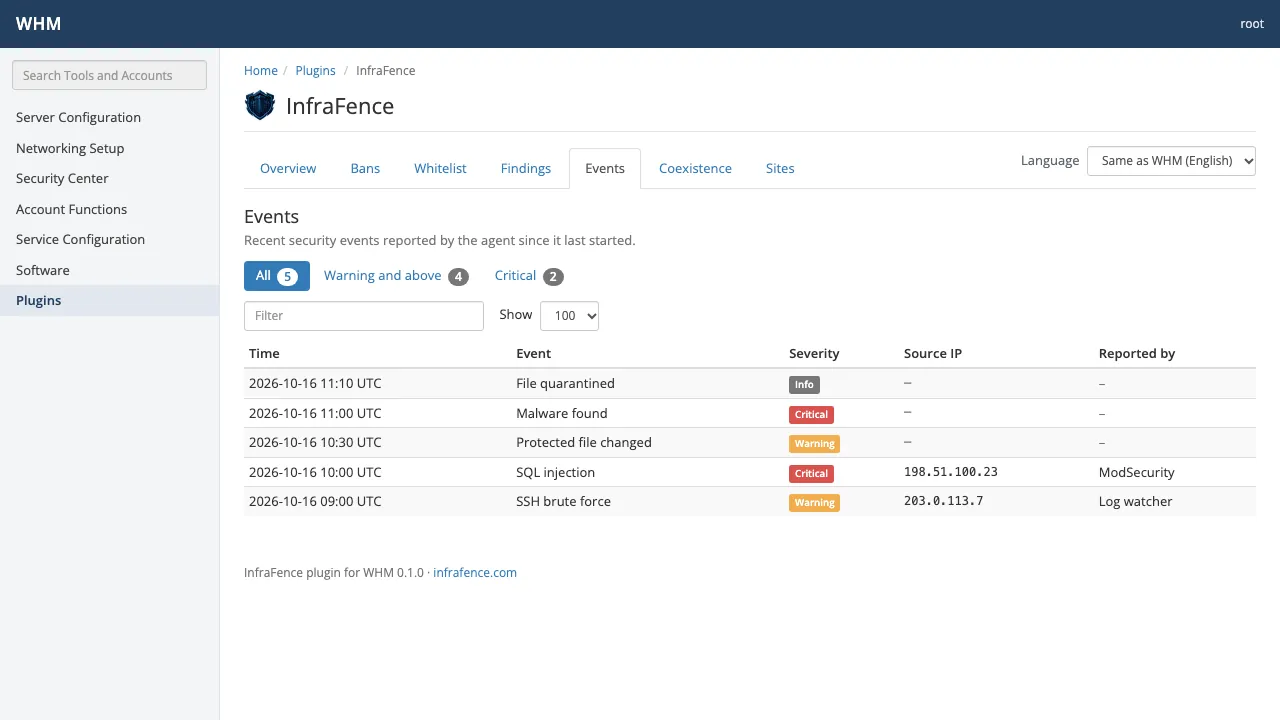Follow the Home breadcrumb link
The height and width of the screenshot is (720, 1280).
pyautogui.click(x=261, y=71)
